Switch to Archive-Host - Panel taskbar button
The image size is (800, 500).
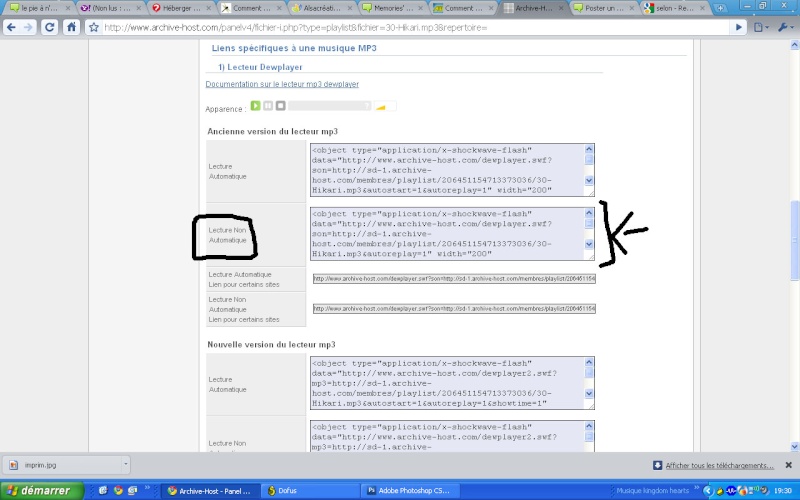pos(211,491)
